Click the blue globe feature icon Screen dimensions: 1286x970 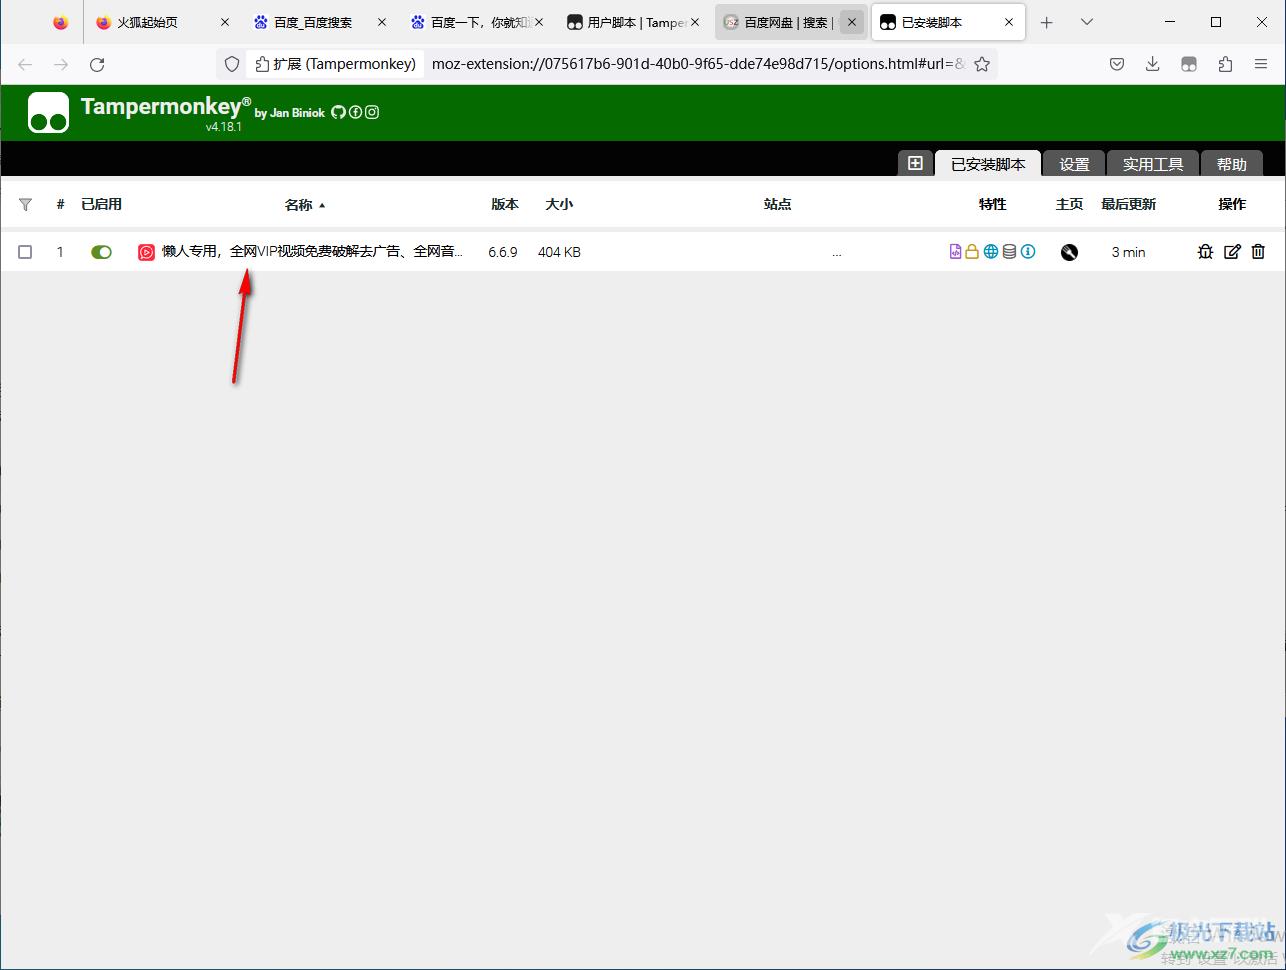(x=991, y=252)
